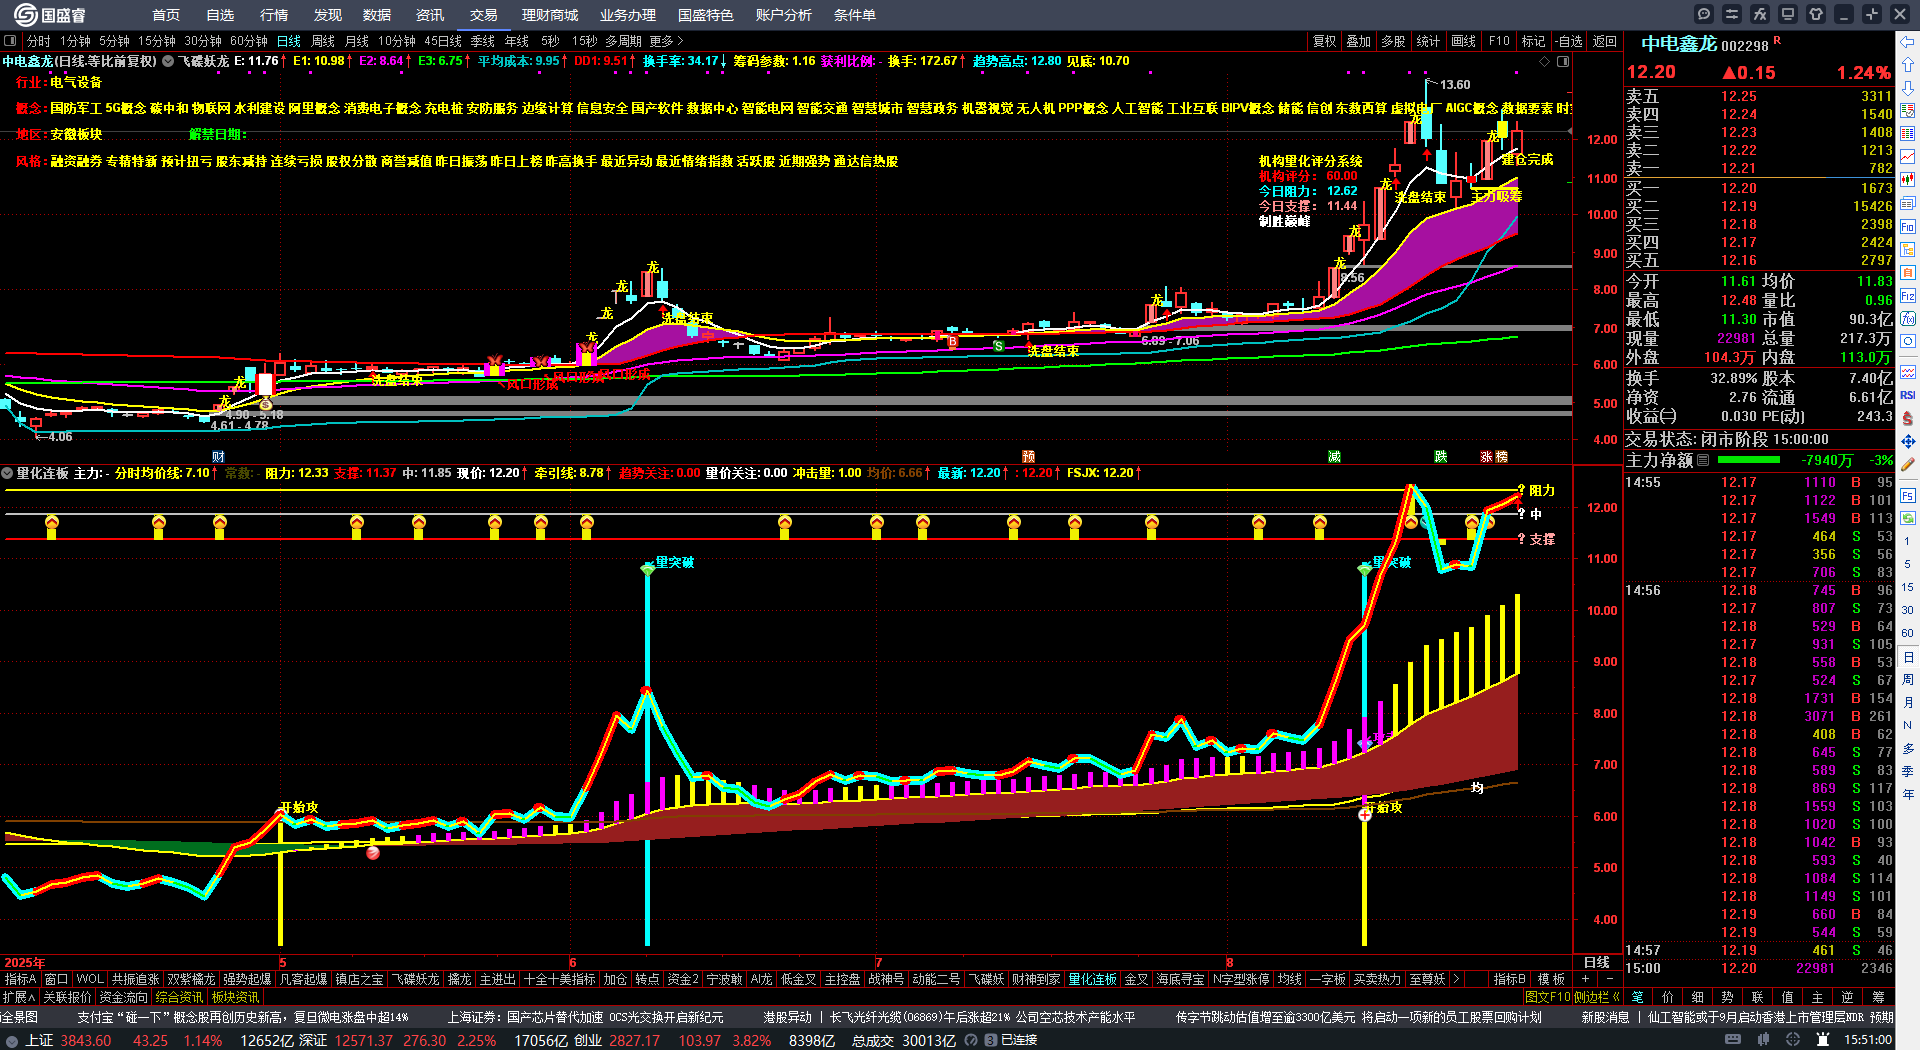Toggle the 图文F10 view
Viewport: 1920px width, 1050px height.
click(x=1548, y=997)
